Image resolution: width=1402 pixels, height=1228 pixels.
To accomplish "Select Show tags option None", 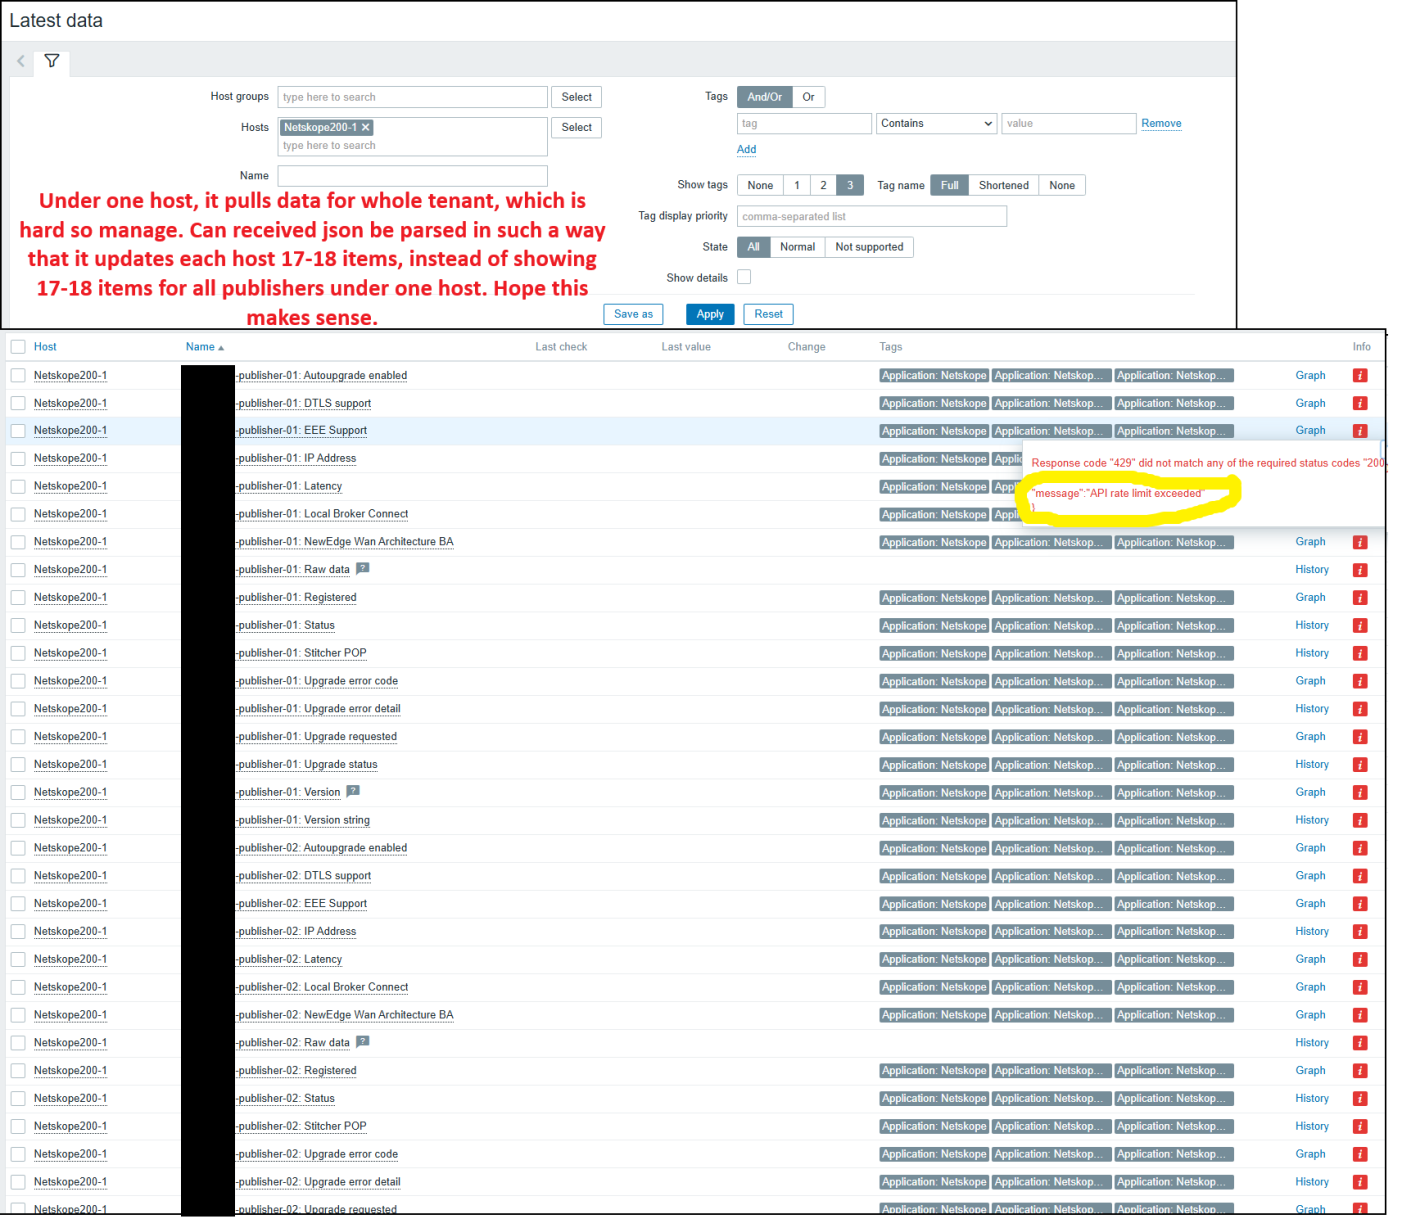I will pos(759,185).
